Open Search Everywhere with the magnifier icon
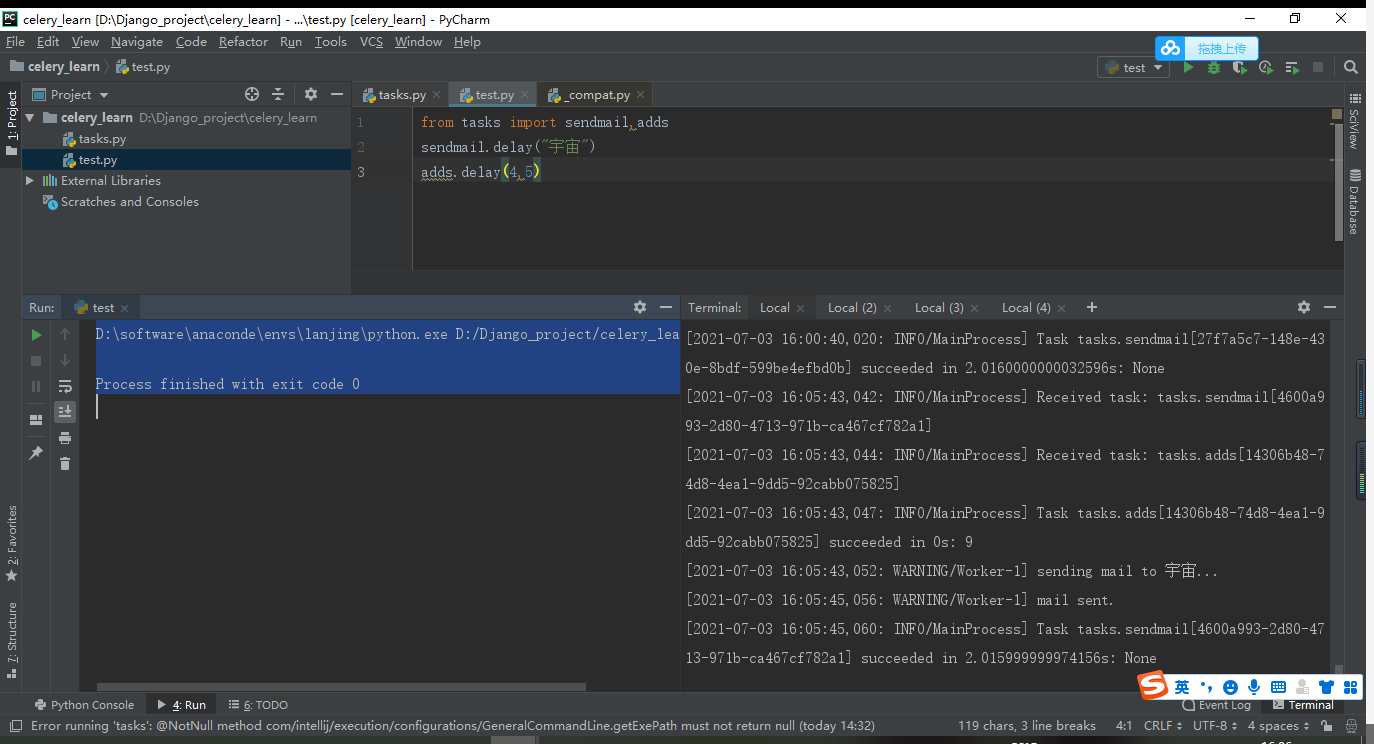 (1351, 67)
